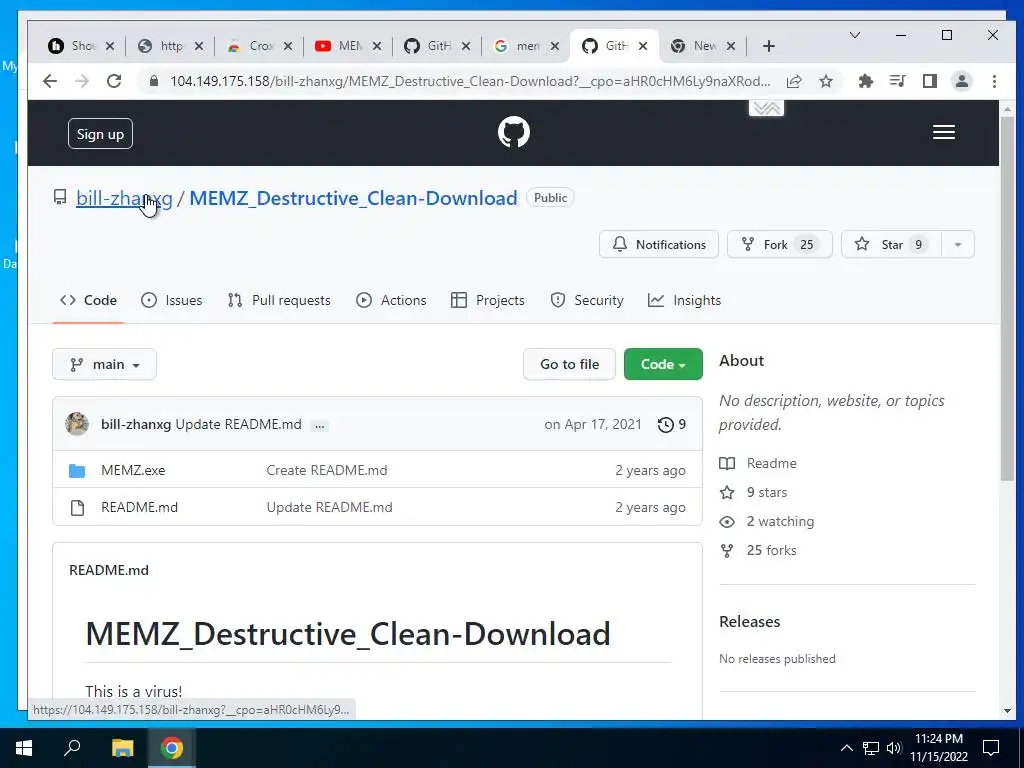Click the scrollbar down arrow
Image resolution: width=1024 pixels, height=768 pixels.
(1006, 711)
